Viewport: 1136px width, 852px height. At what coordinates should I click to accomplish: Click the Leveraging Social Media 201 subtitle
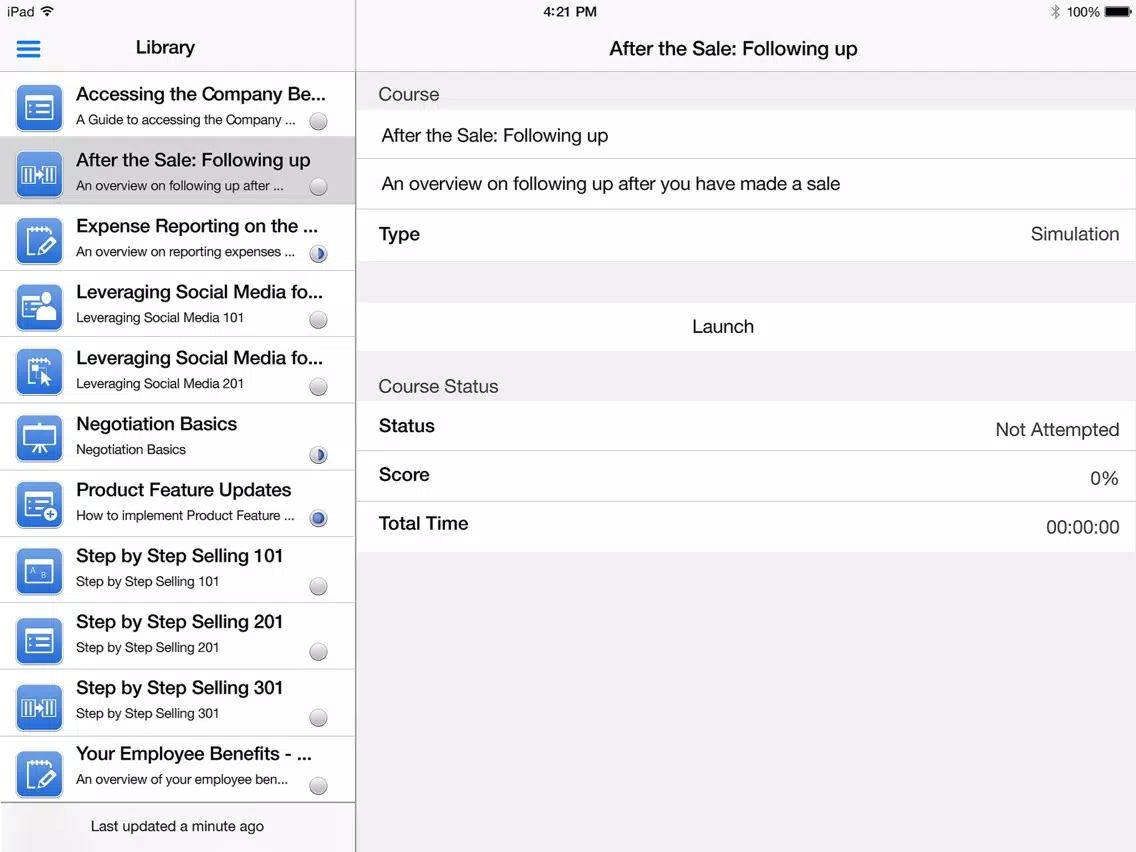click(159, 383)
